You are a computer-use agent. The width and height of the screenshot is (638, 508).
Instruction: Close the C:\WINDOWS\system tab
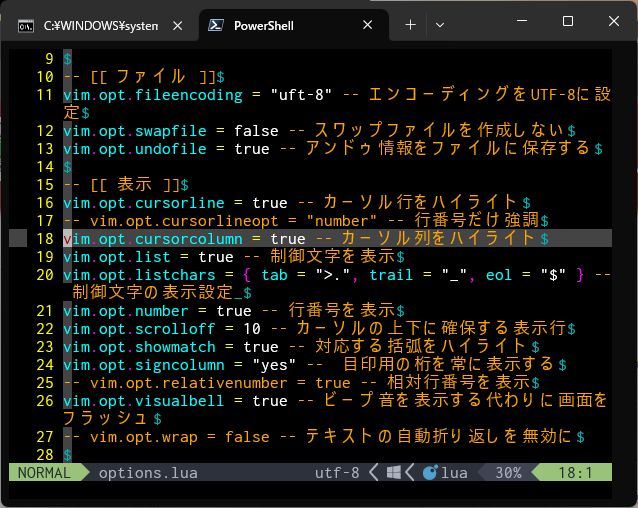click(178, 25)
